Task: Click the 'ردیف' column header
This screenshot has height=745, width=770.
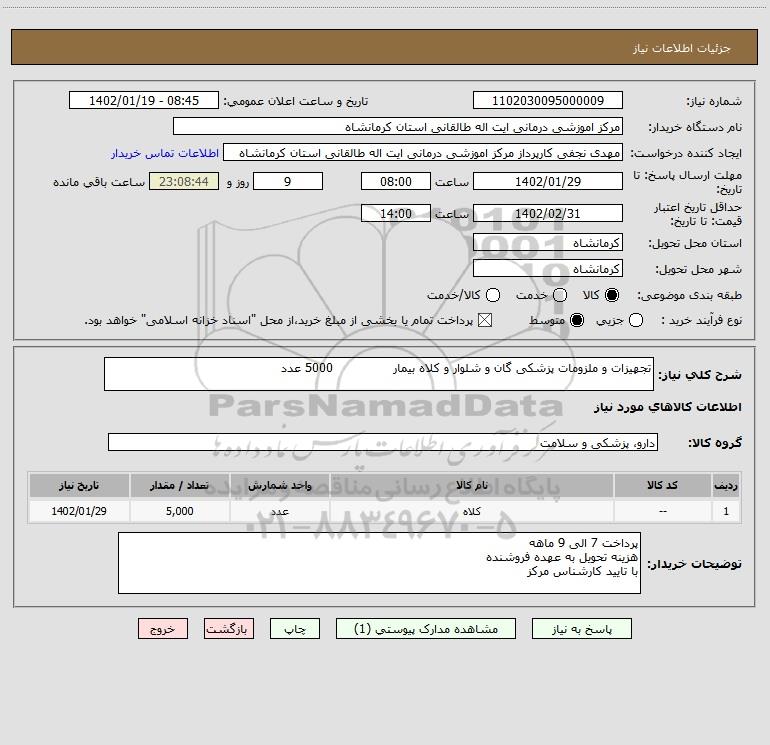Action: 726,485
